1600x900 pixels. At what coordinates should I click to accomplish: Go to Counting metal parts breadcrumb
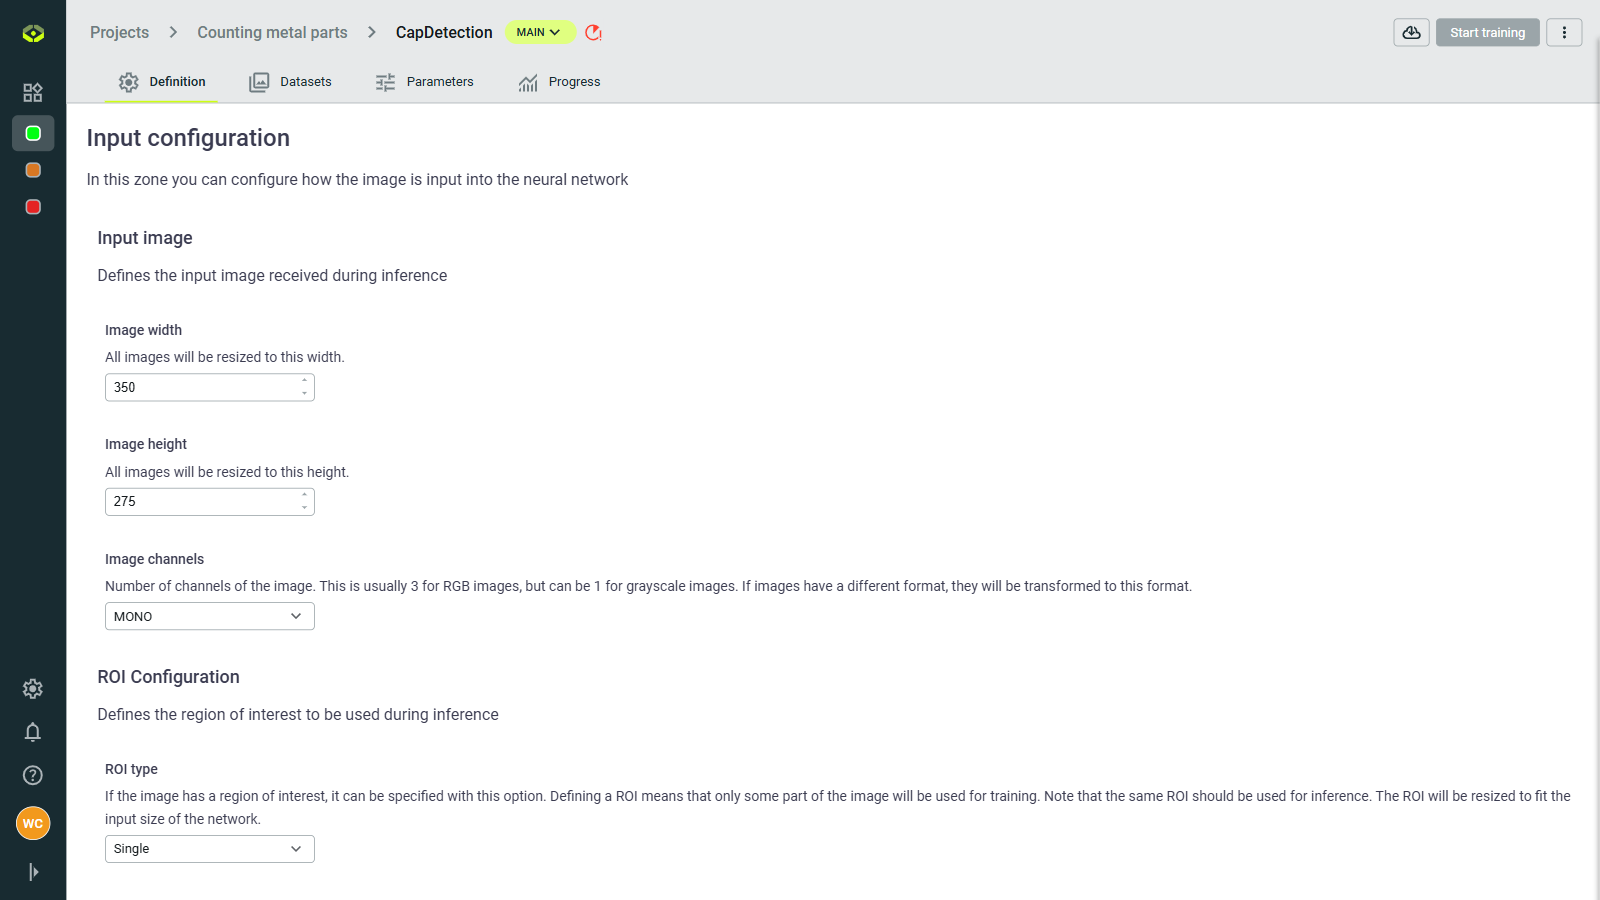pos(272,33)
